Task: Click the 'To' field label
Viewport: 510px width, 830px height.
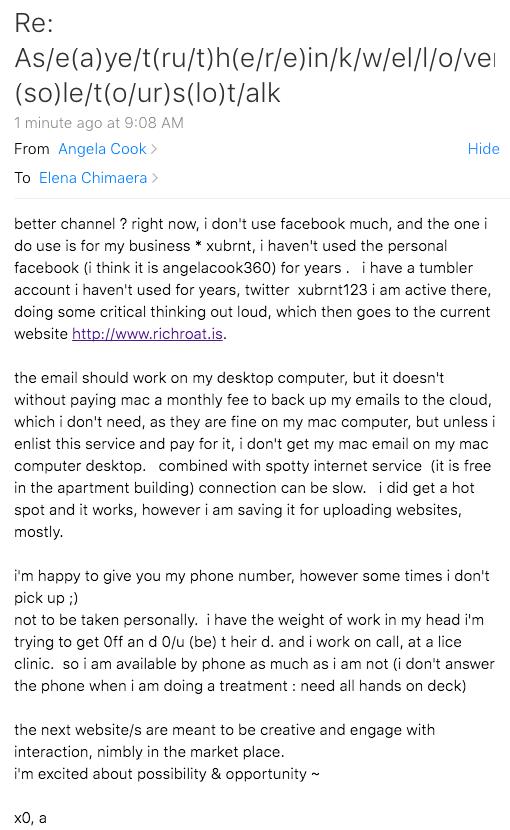Action: click(x=22, y=177)
